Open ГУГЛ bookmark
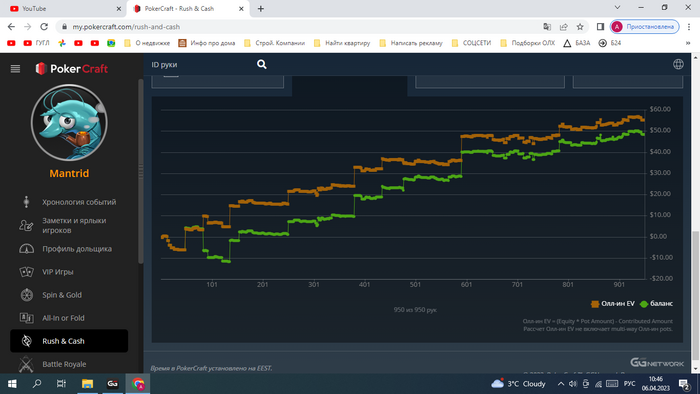This screenshot has height=394, width=700. pyautogui.click(x=36, y=43)
